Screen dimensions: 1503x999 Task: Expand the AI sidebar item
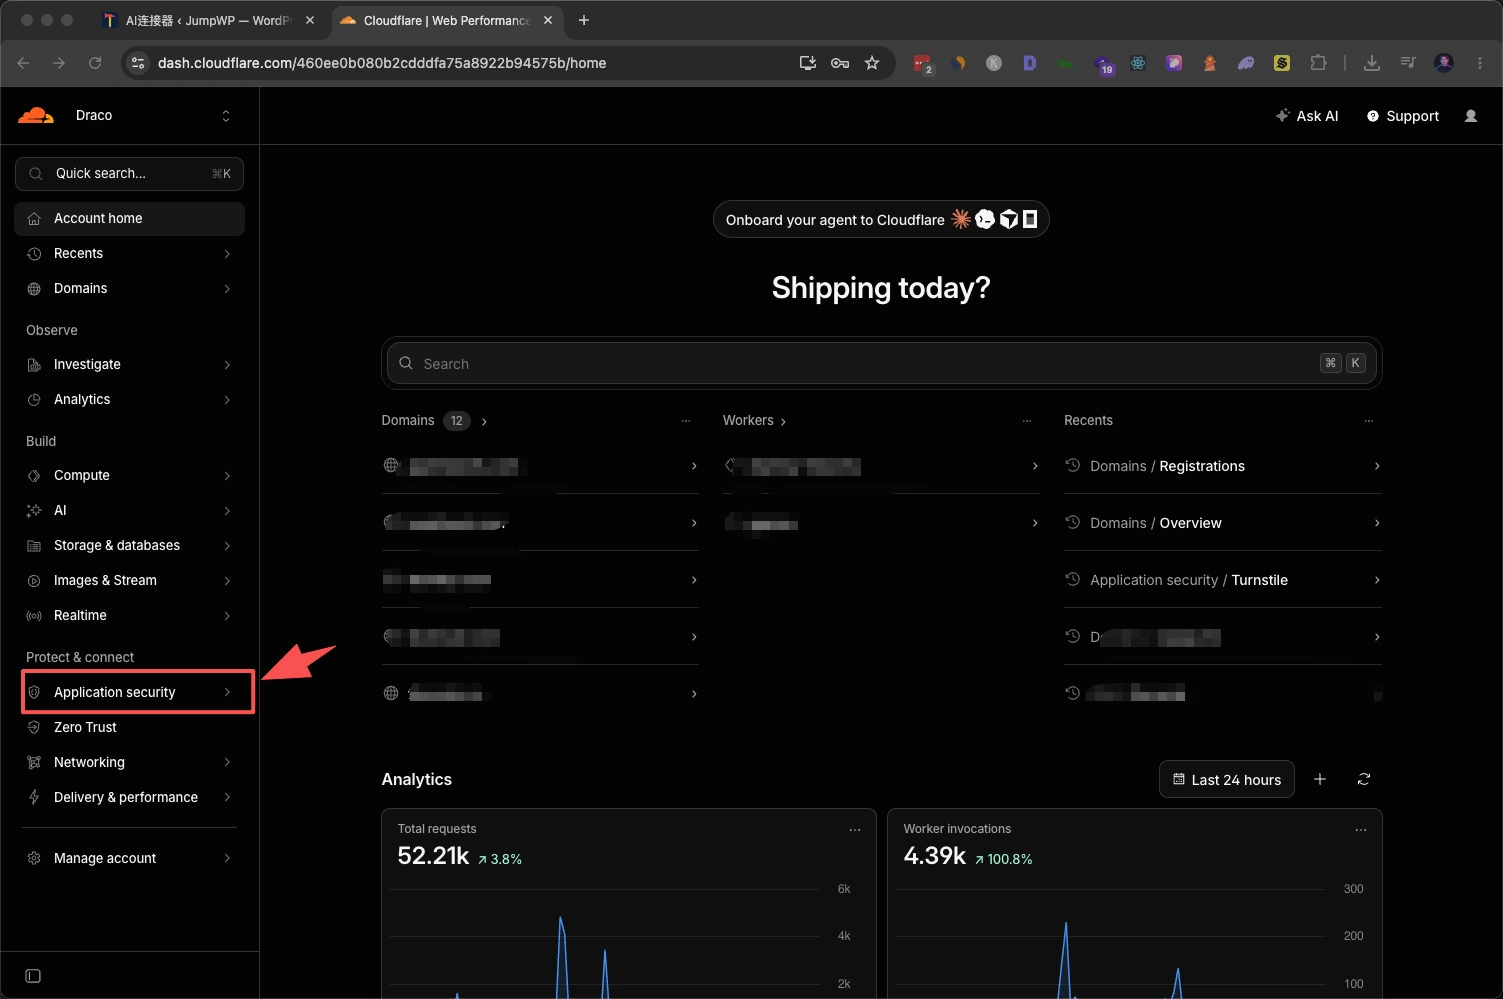[x=129, y=510]
